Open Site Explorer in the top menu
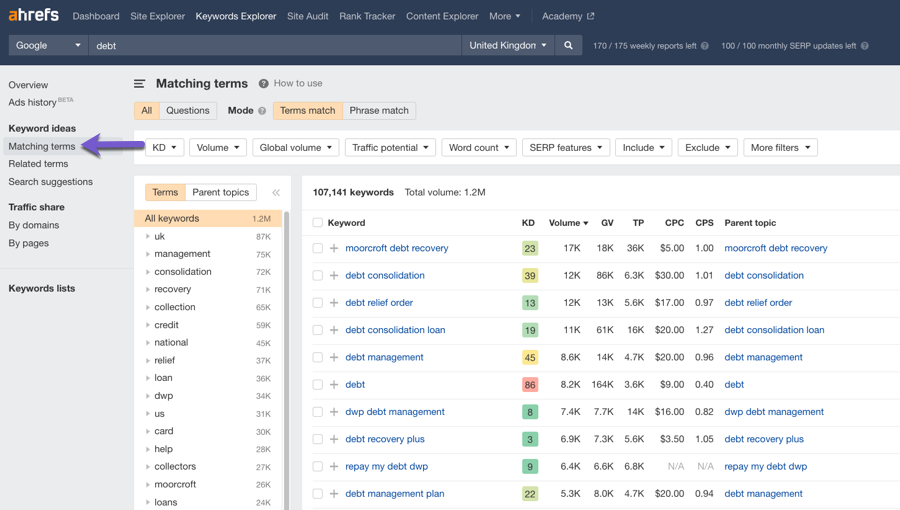The height and width of the screenshot is (510, 900). (157, 16)
